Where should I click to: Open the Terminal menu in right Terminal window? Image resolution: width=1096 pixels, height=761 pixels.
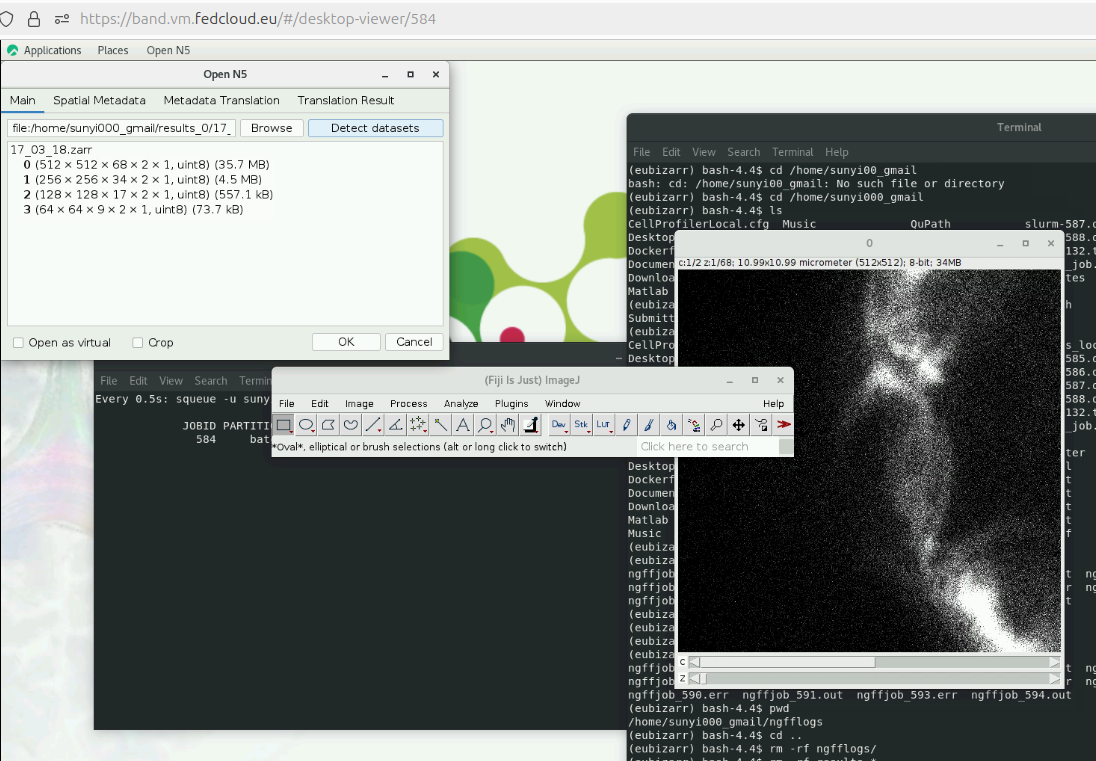click(792, 152)
